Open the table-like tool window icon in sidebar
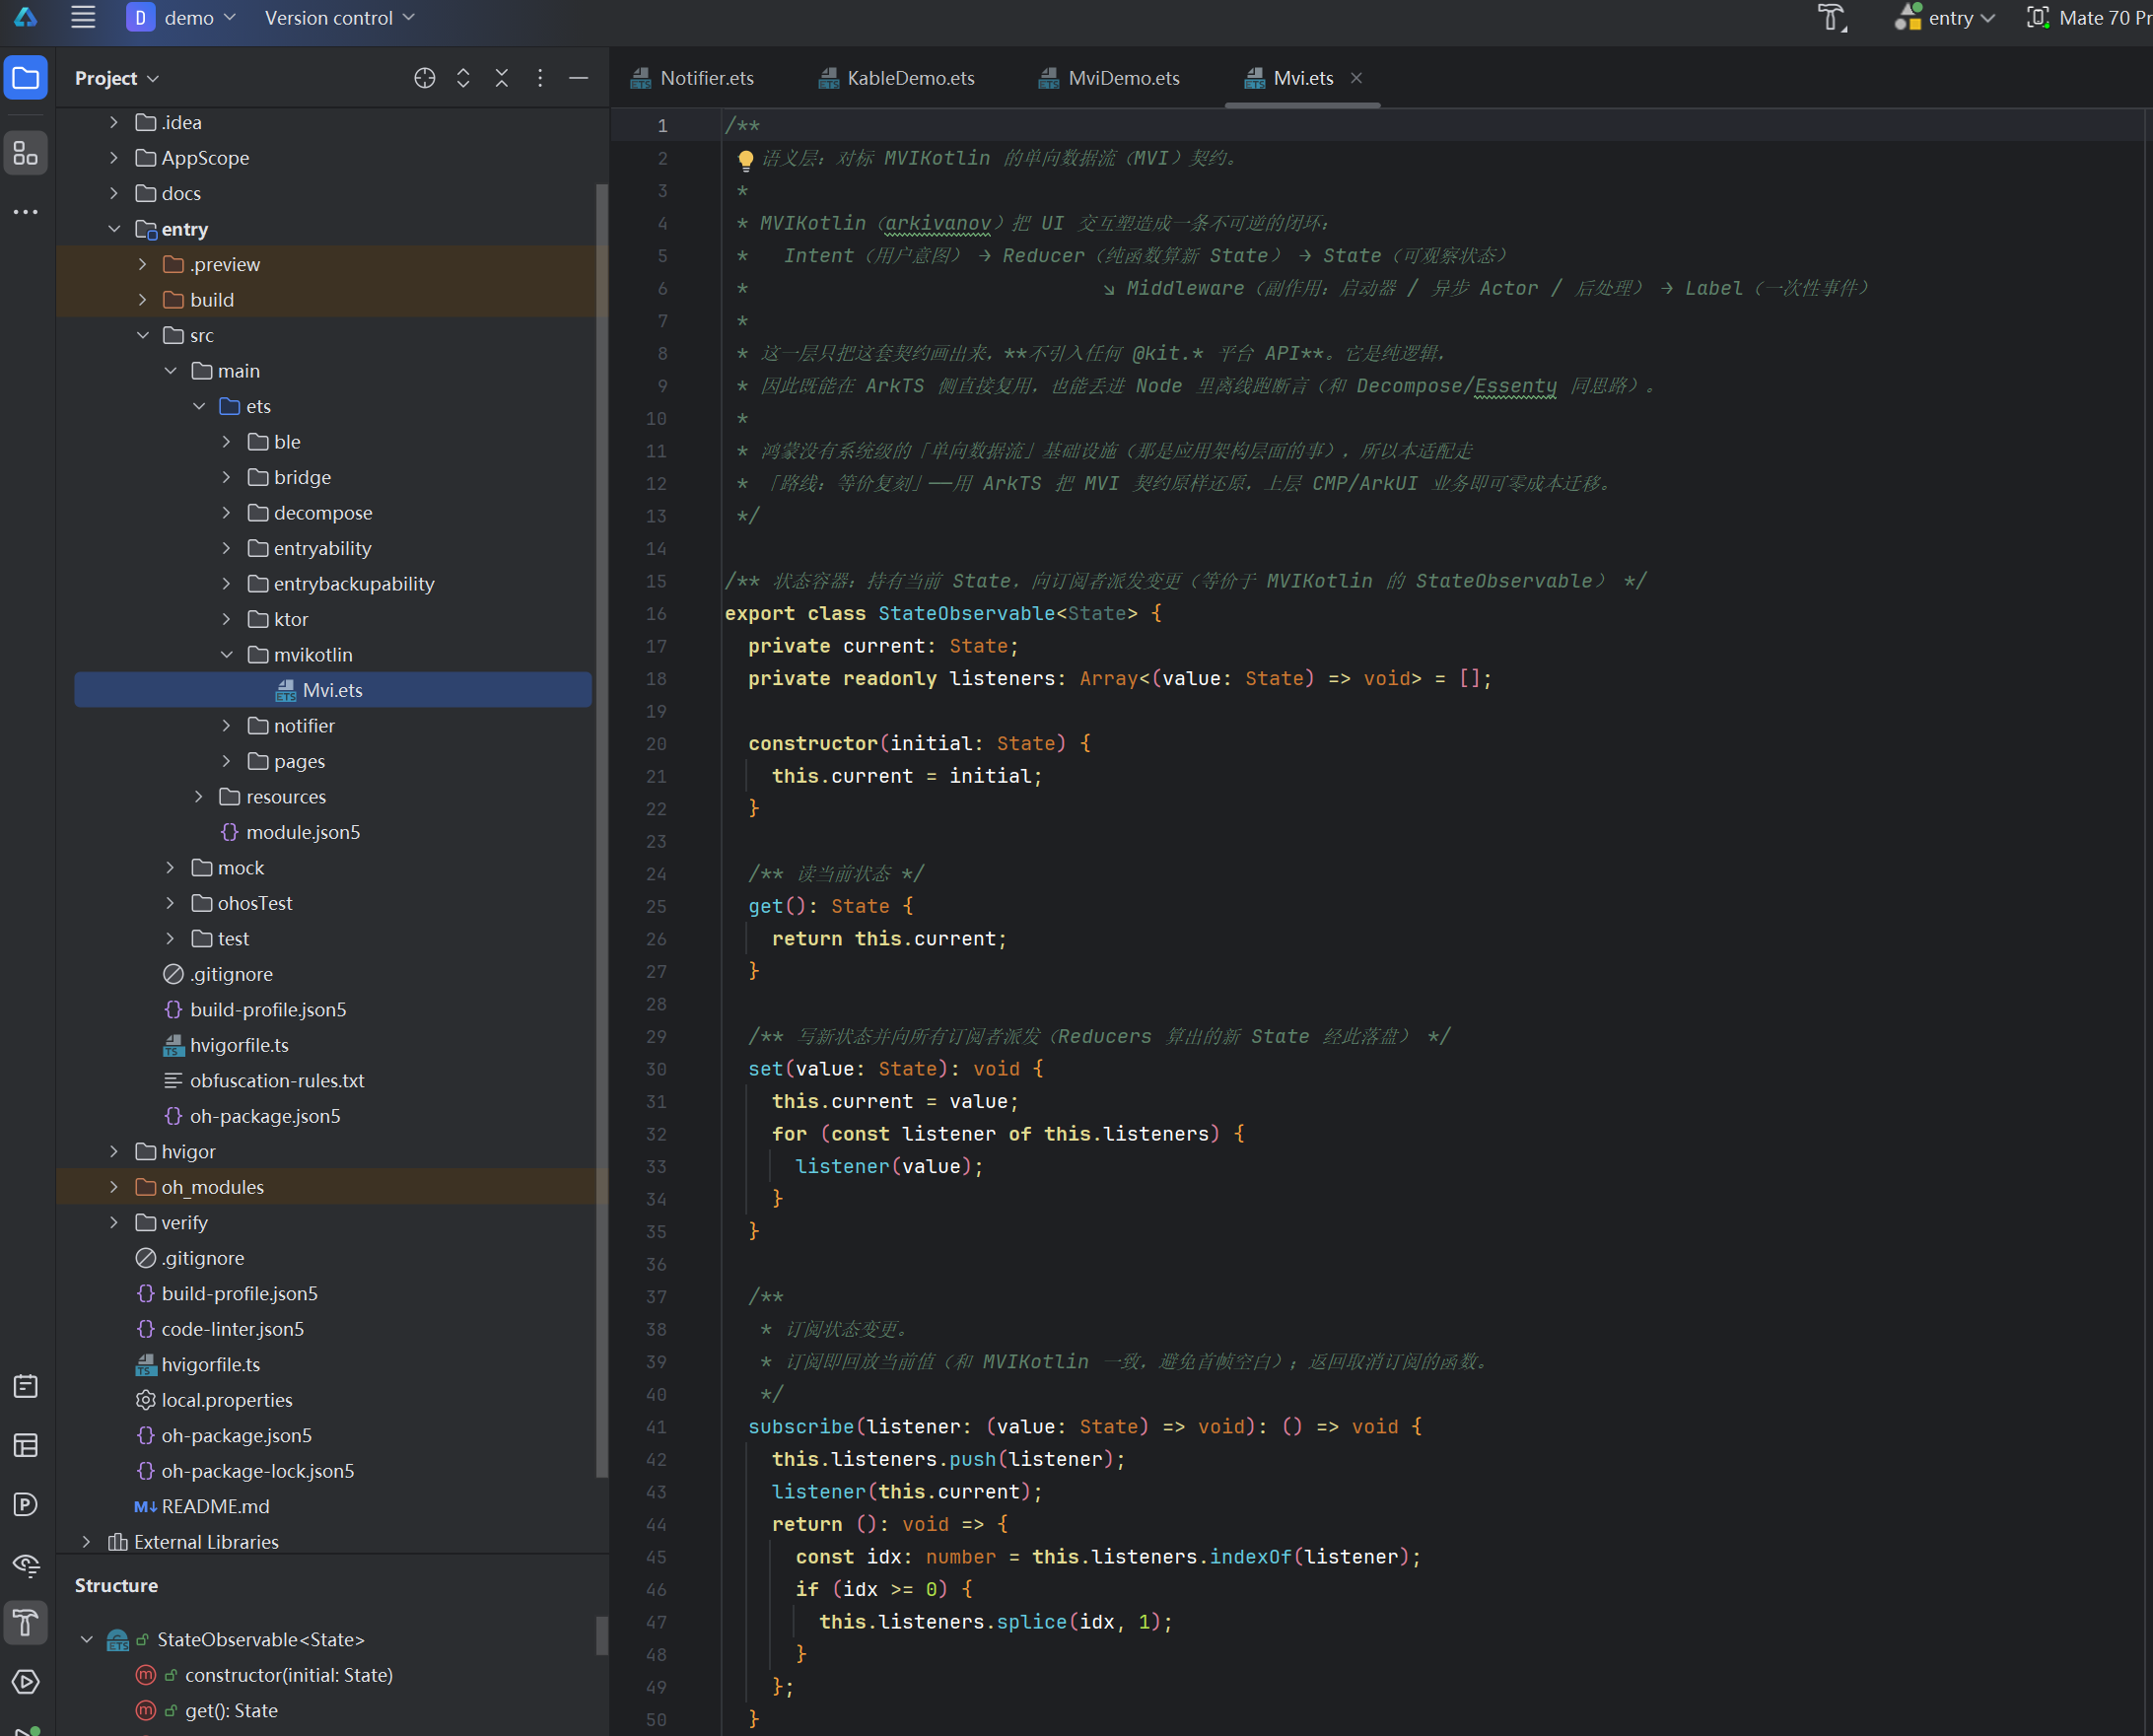 click(26, 1446)
